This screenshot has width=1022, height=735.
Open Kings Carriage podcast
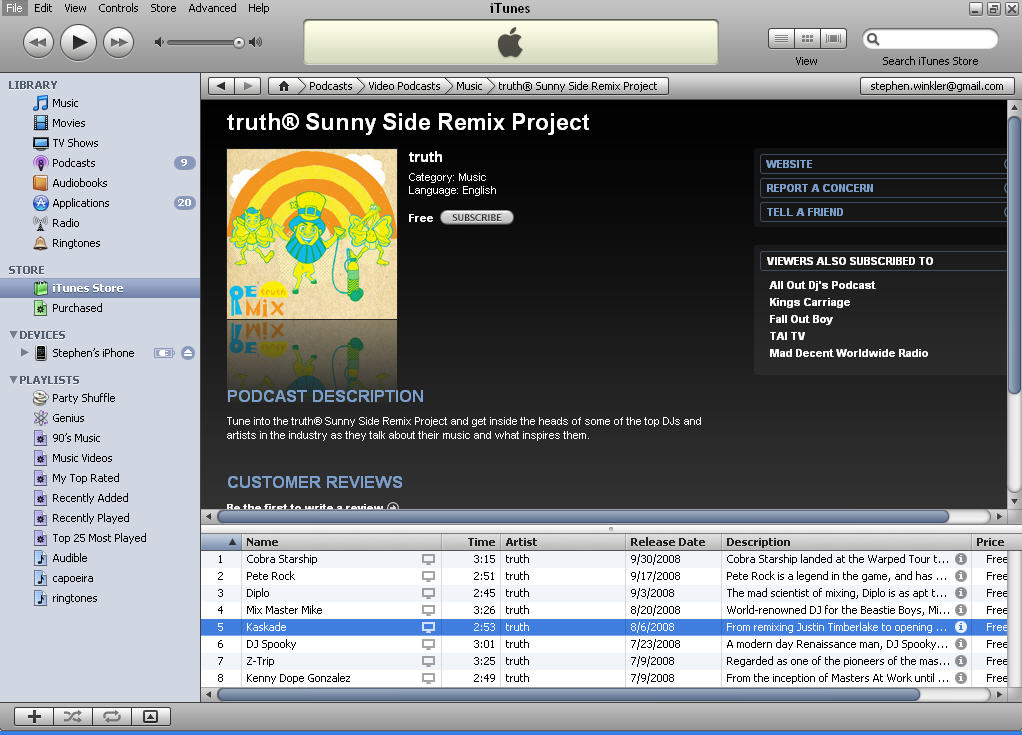810,302
